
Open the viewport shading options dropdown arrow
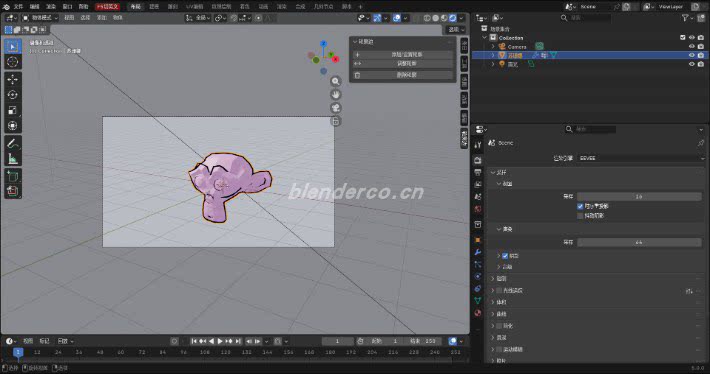point(461,18)
